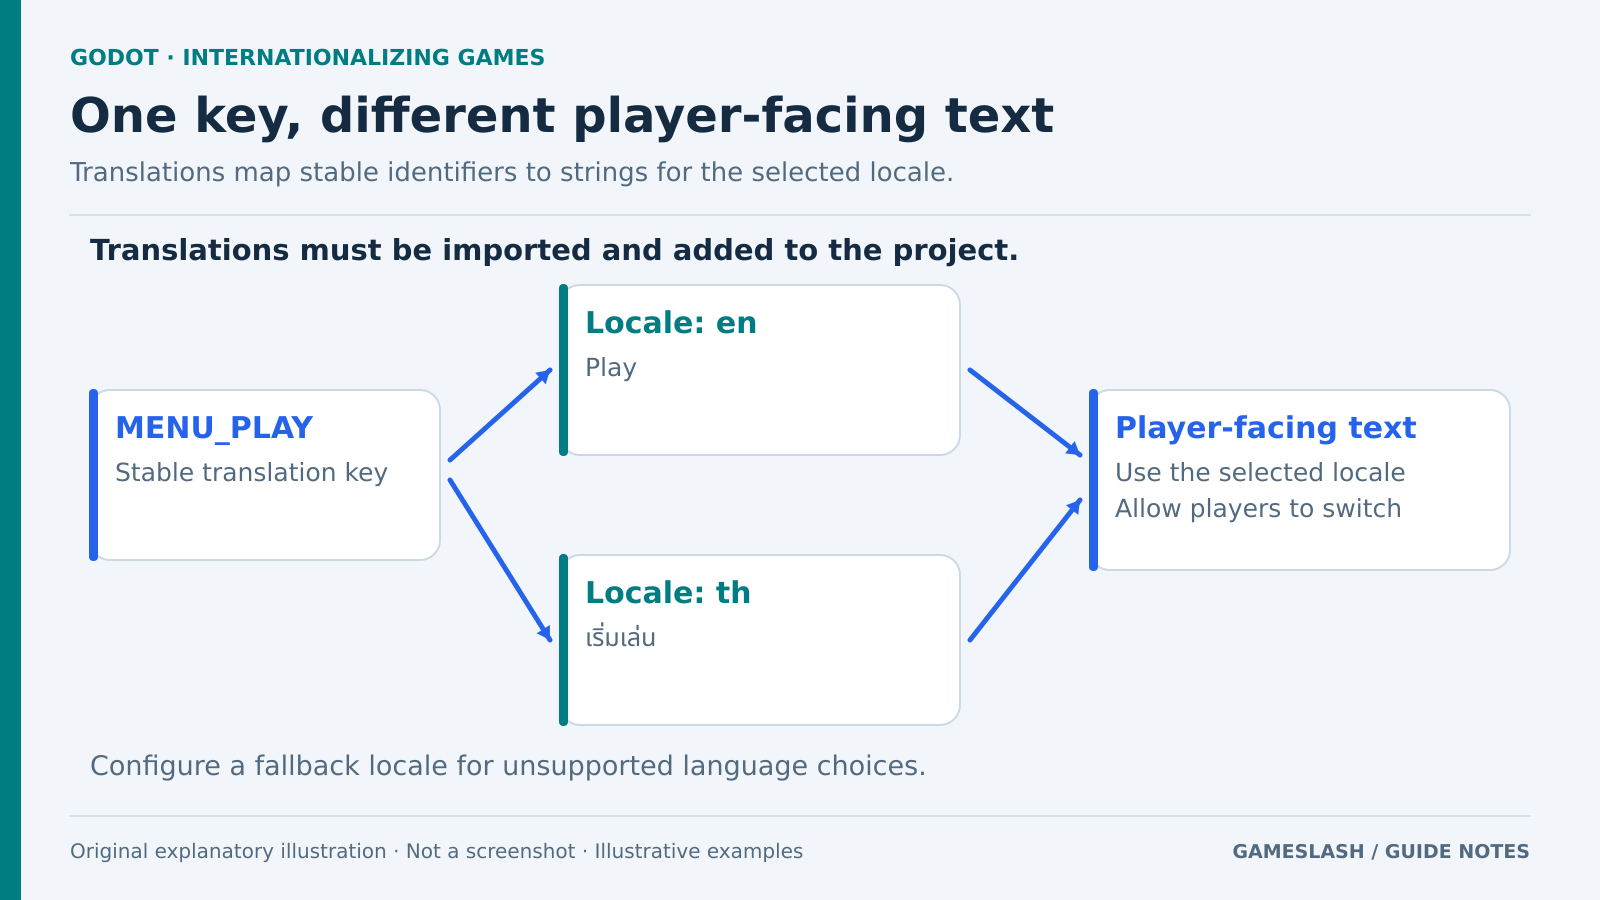
Task: Click the English string 'Play'
Action: pyautogui.click(x=611, y=368)
